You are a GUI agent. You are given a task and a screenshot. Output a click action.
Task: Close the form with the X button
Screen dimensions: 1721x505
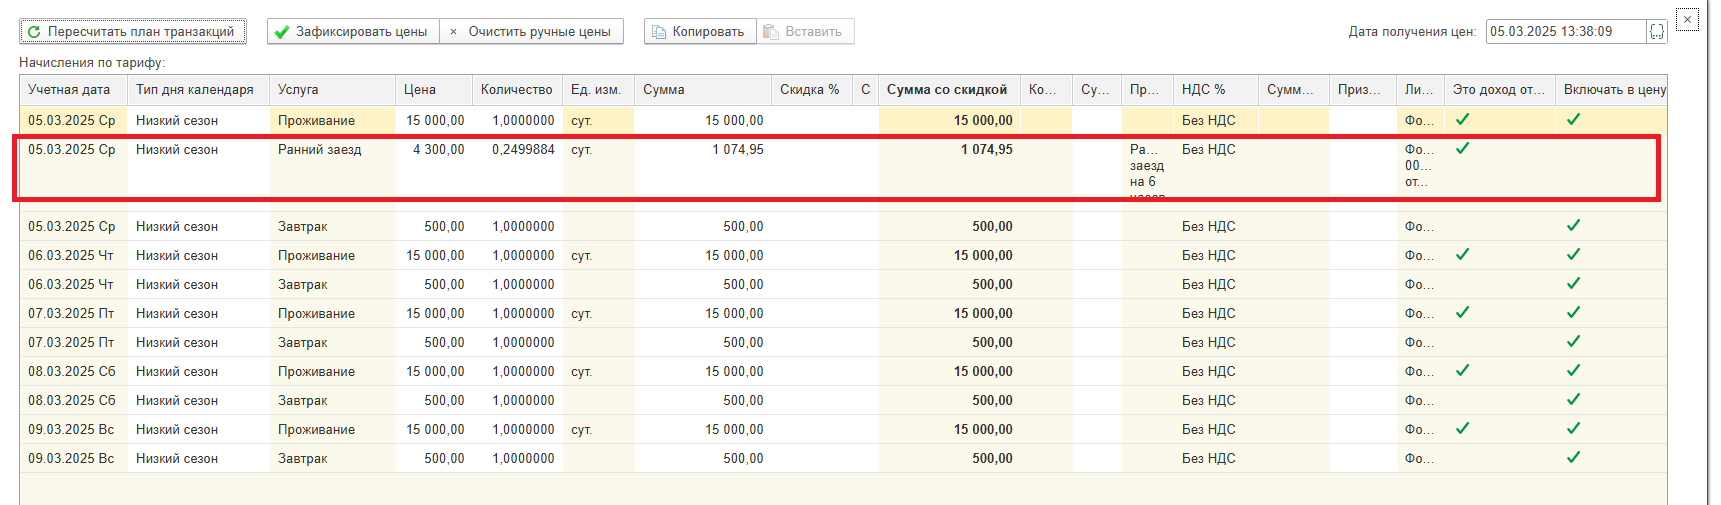pos(1688,19)
